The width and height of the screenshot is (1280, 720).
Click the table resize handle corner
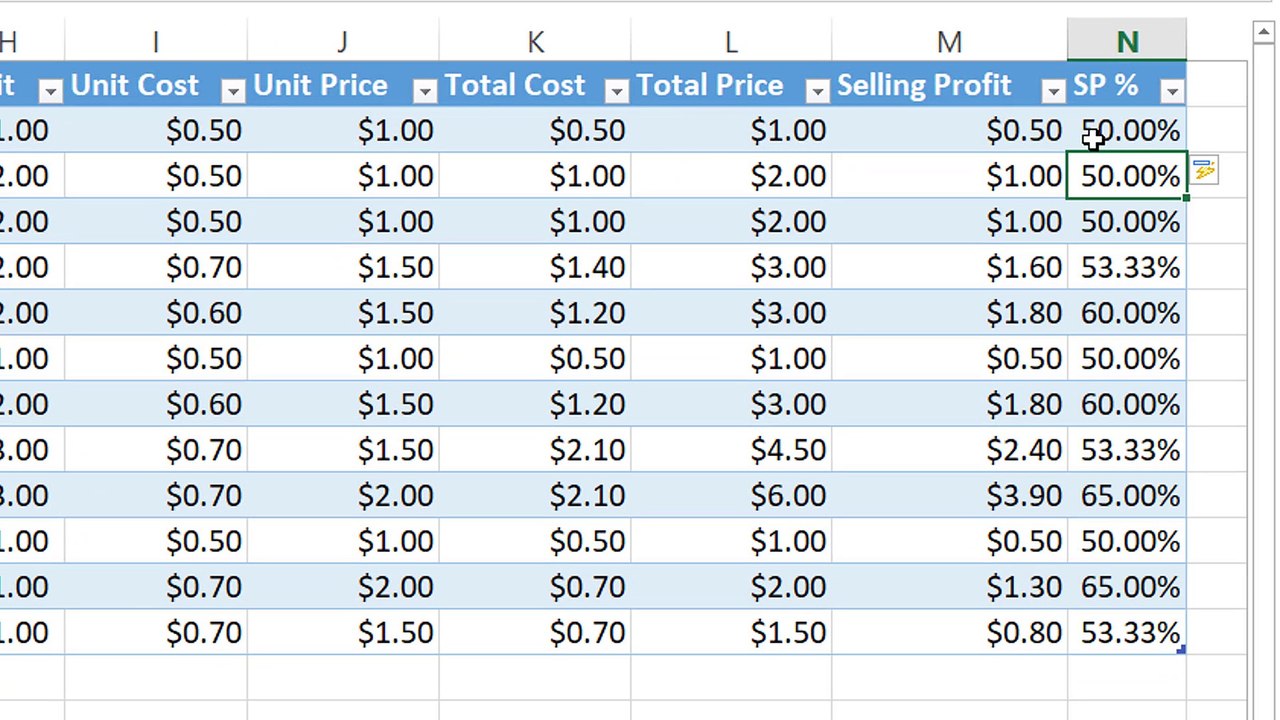point(1182,650)
